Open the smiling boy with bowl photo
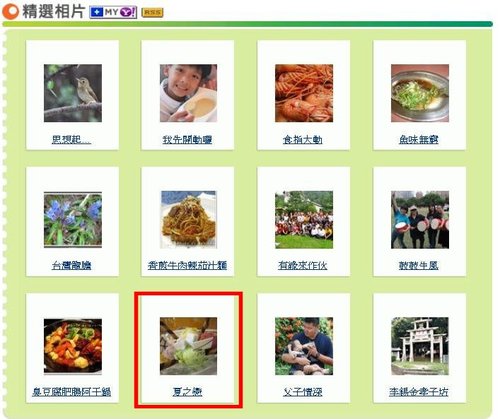The width and height of the screenshot is (500, 419). tap(188, 93)
